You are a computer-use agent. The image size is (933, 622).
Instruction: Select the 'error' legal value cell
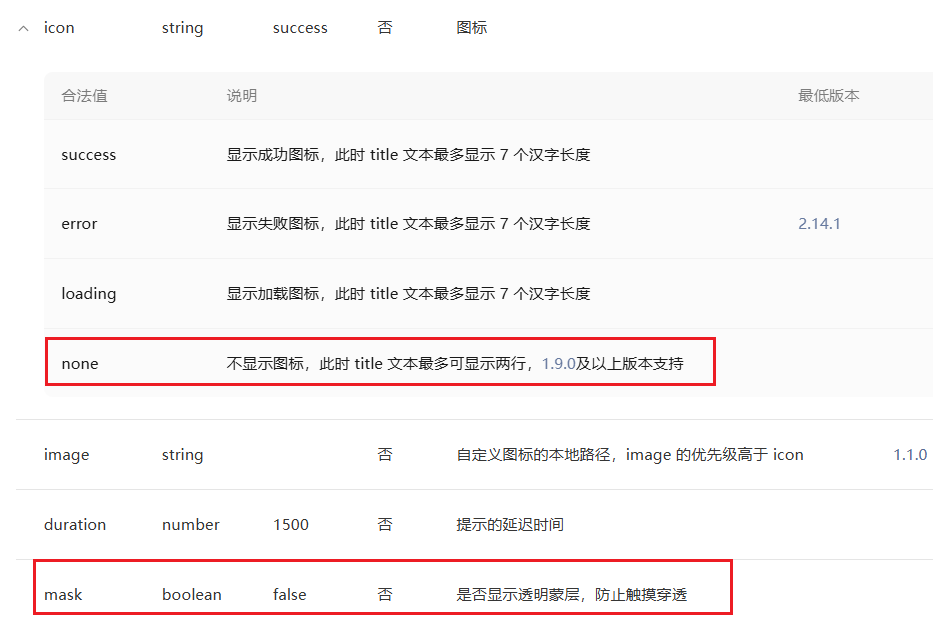point(79,224)
